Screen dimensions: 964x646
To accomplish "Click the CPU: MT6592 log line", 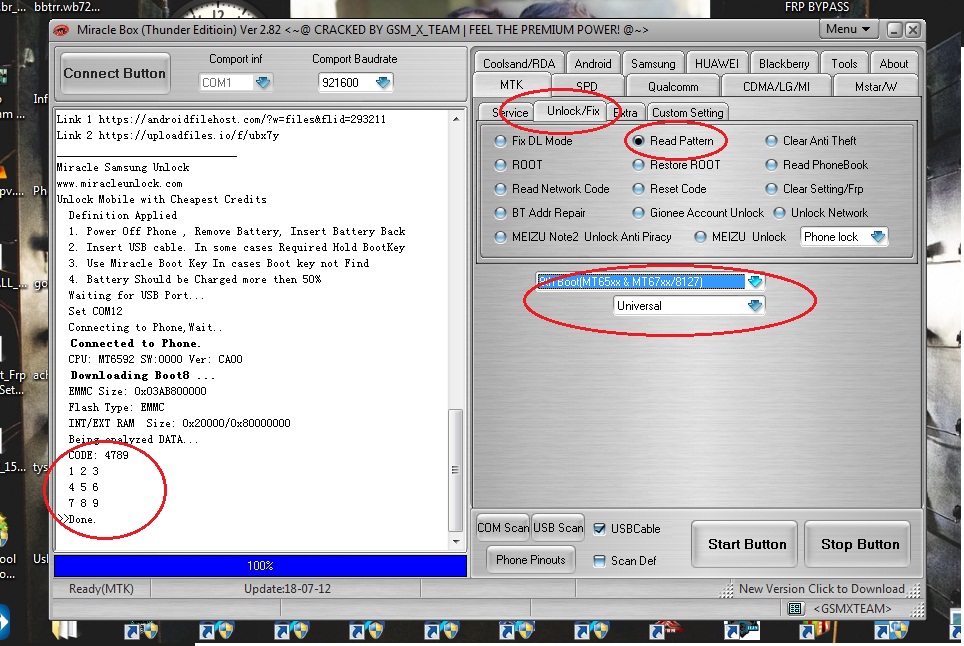I will pyautogui.click(x=155, y=359).
